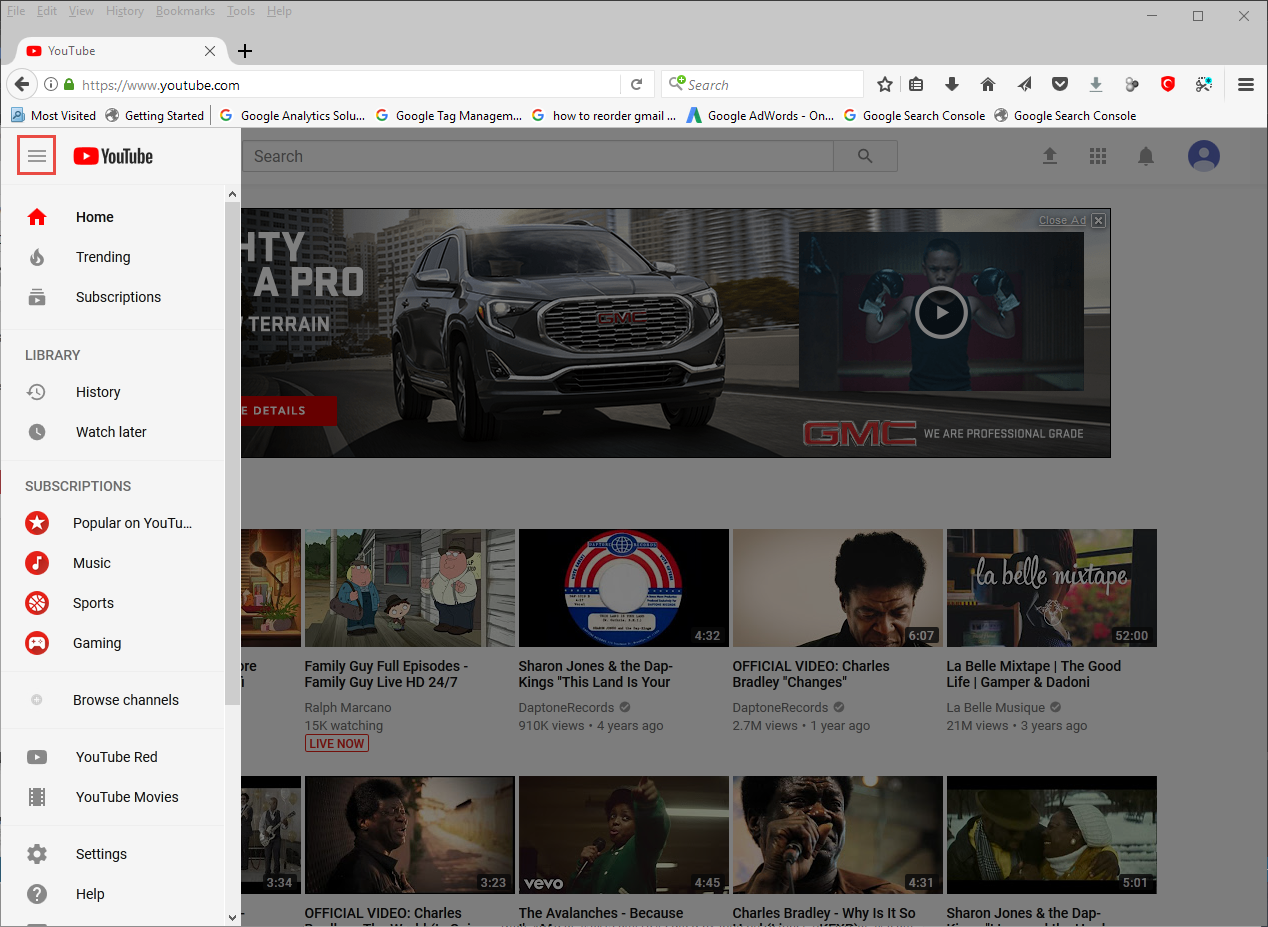Open the YouTube apps grid icon
Screen dimensions: 1268x927
coord(1097,156)
